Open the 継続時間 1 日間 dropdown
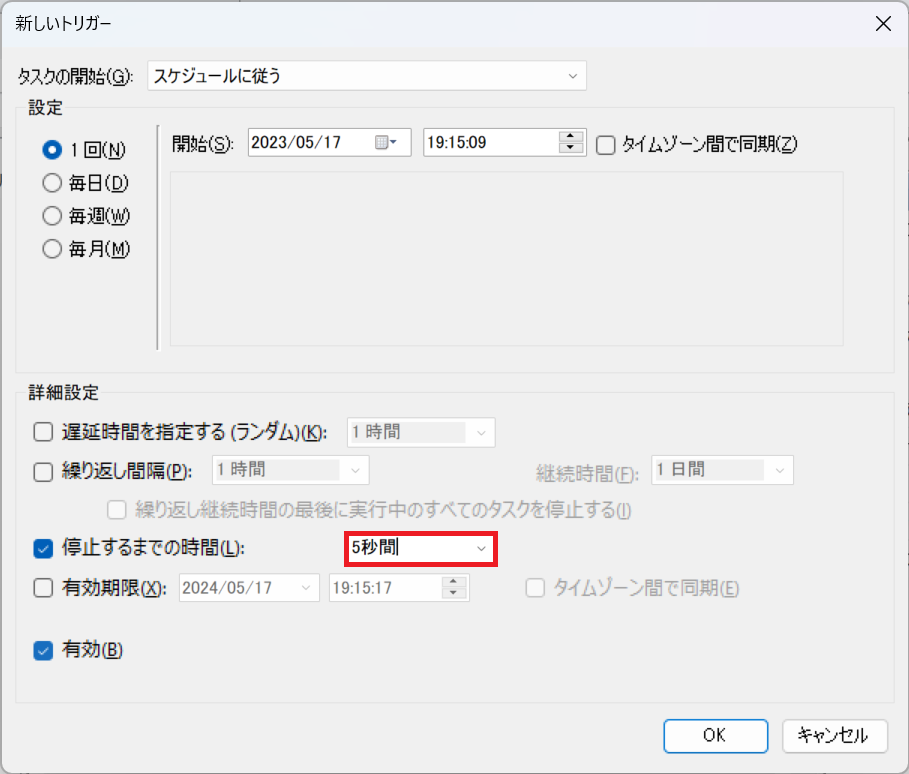Screen dimensions: 909x774 [722, 470]
